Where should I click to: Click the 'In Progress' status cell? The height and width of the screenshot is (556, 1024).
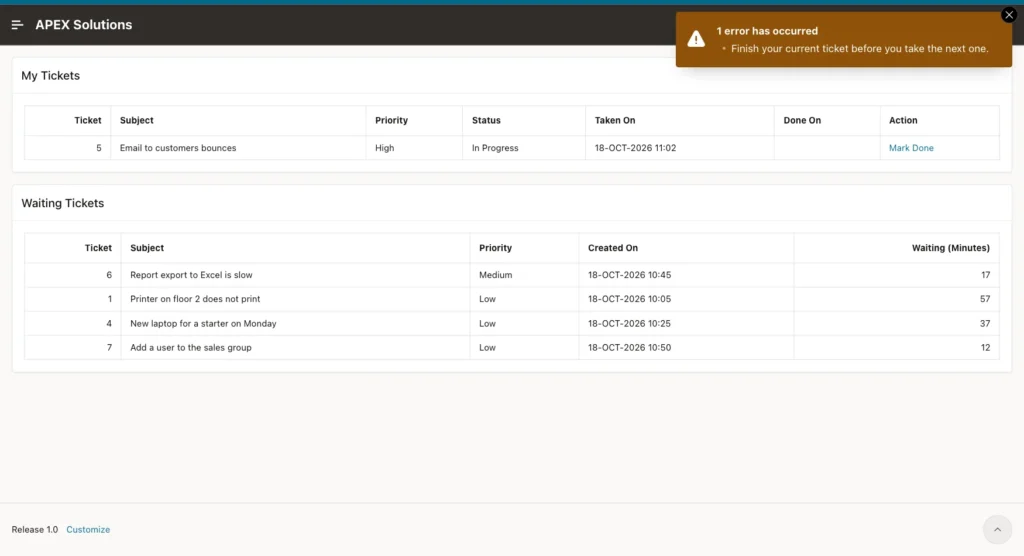pos(495,148)
